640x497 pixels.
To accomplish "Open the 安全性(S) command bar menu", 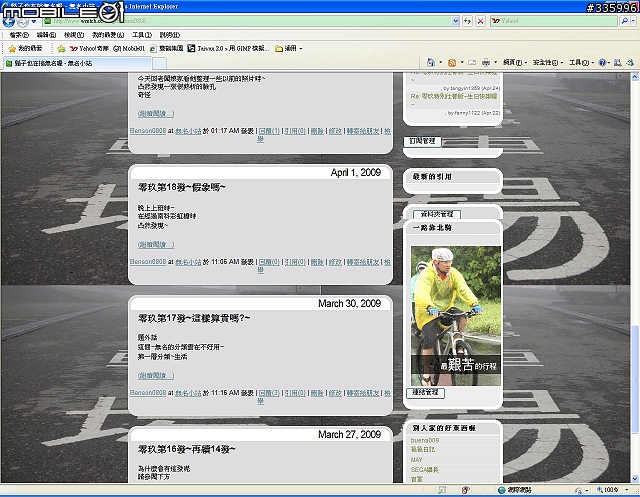I will [548, 62].
